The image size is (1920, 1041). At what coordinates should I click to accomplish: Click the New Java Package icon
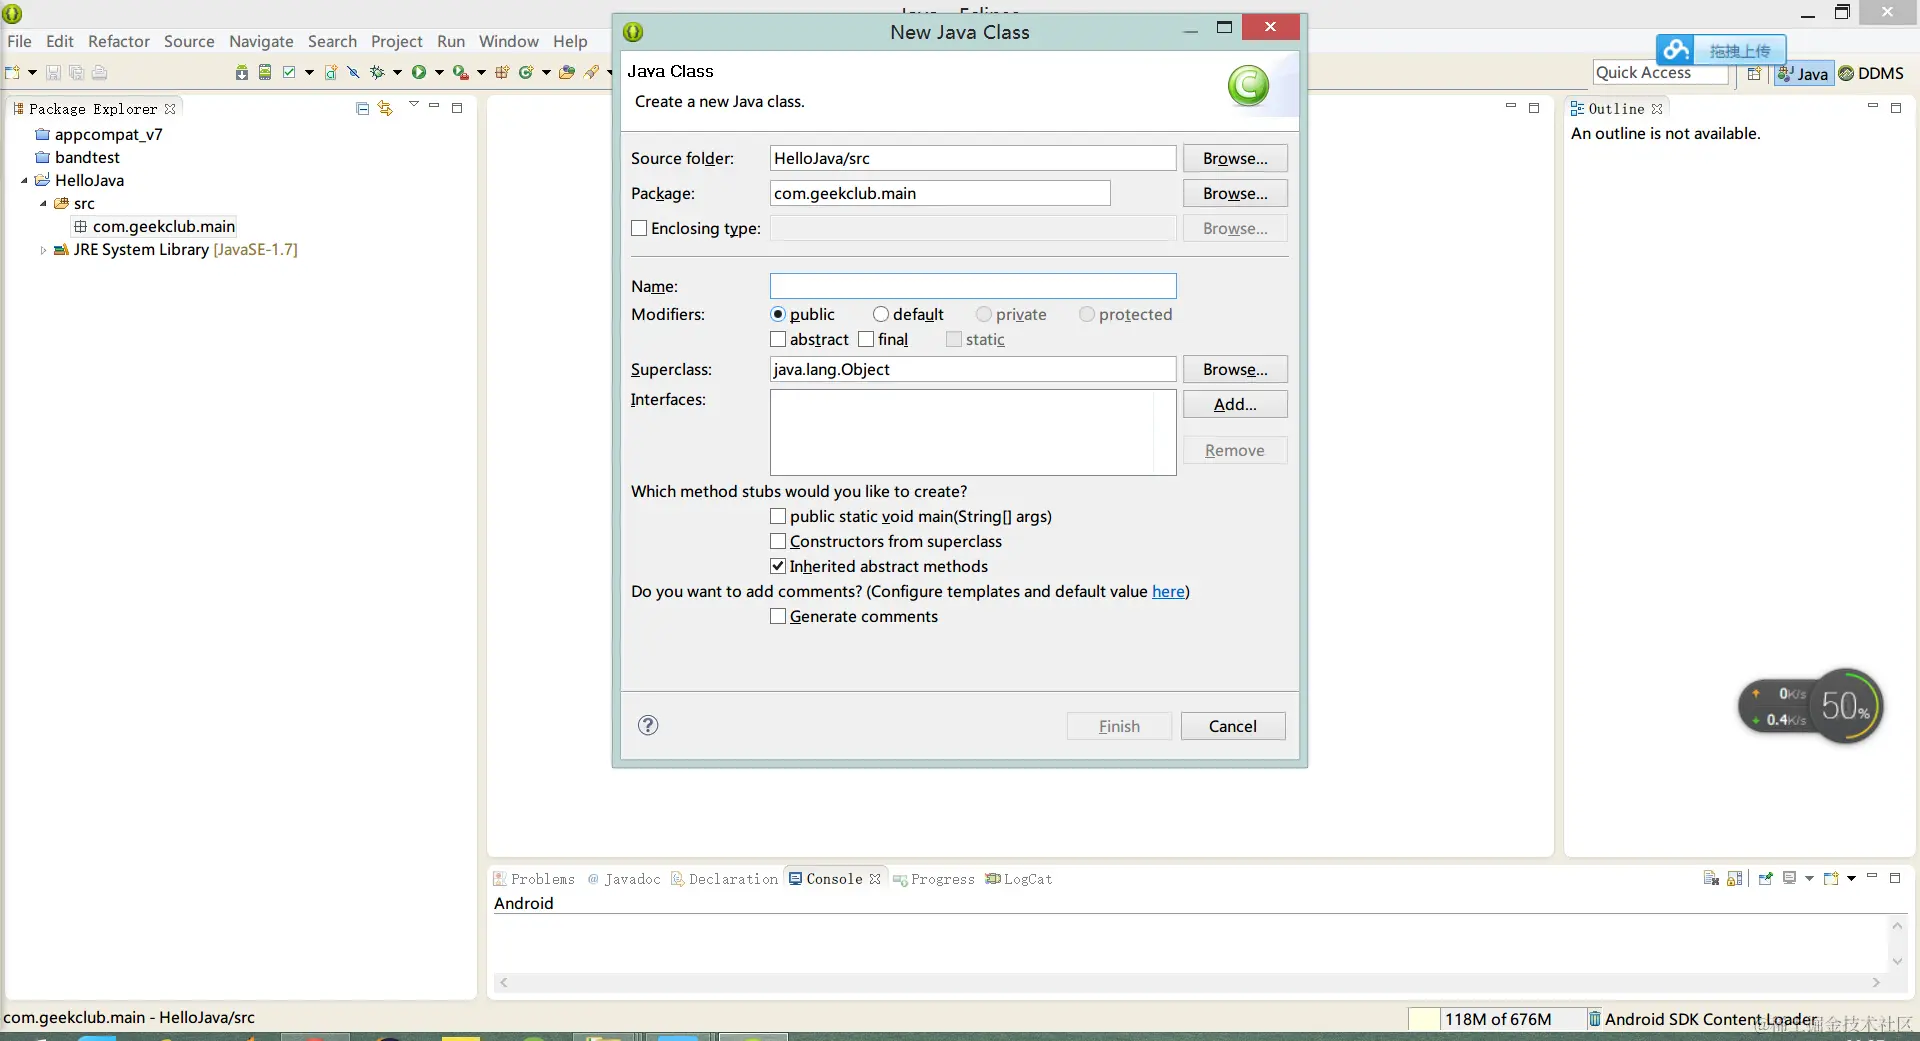click(x=502, y=72)
